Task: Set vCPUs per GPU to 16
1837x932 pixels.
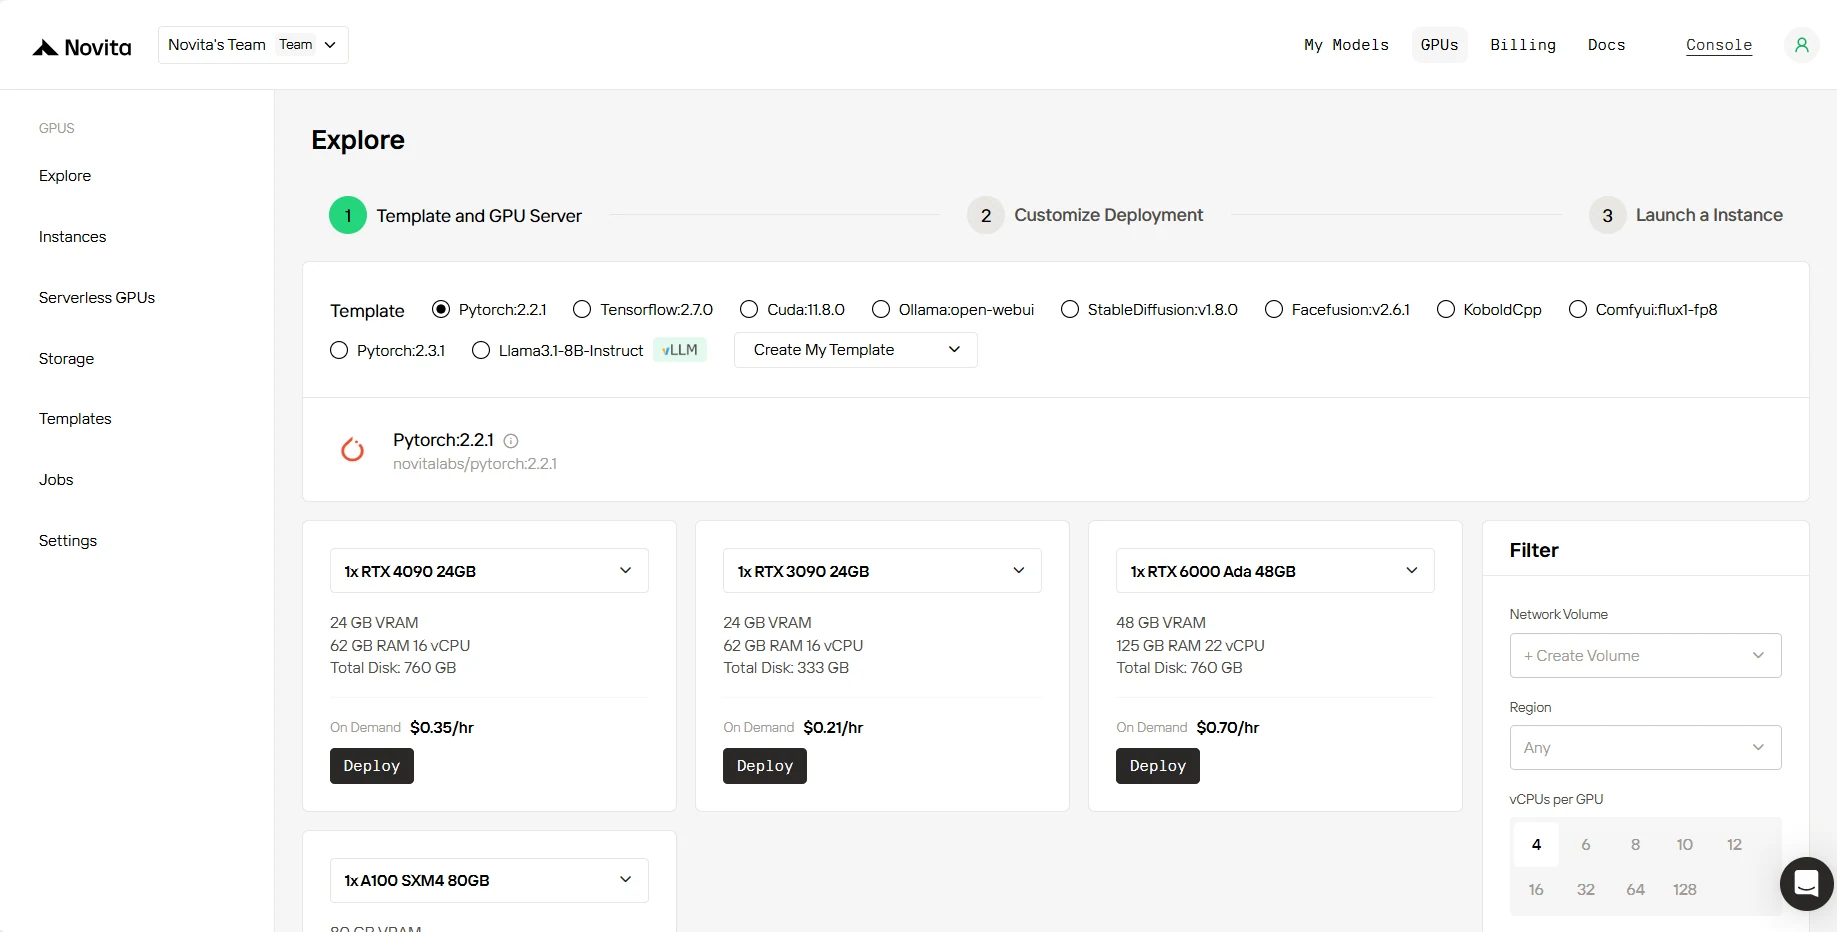Action: point(1536,890)
